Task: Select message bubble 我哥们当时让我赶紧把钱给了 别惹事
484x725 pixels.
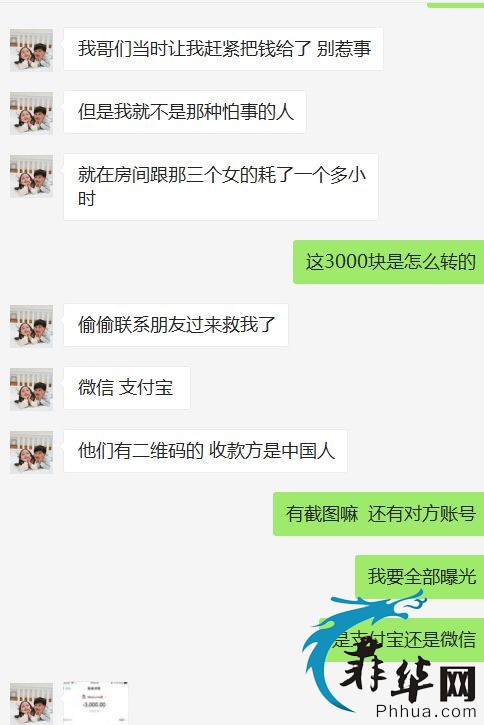Action: 223,49
